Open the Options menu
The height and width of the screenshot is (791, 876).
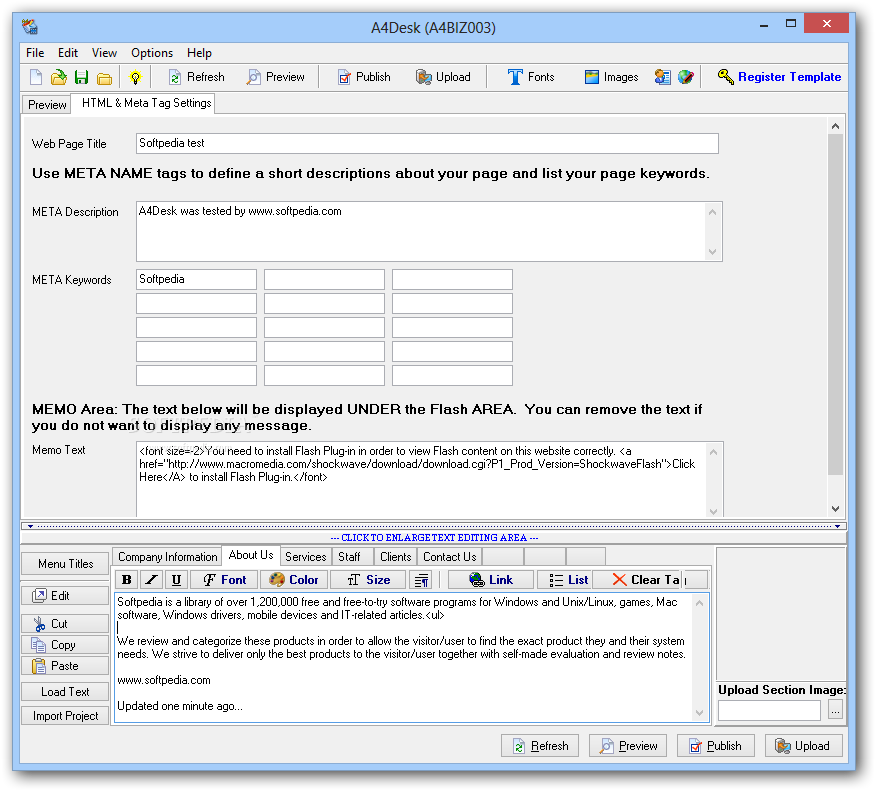[152, 53]
